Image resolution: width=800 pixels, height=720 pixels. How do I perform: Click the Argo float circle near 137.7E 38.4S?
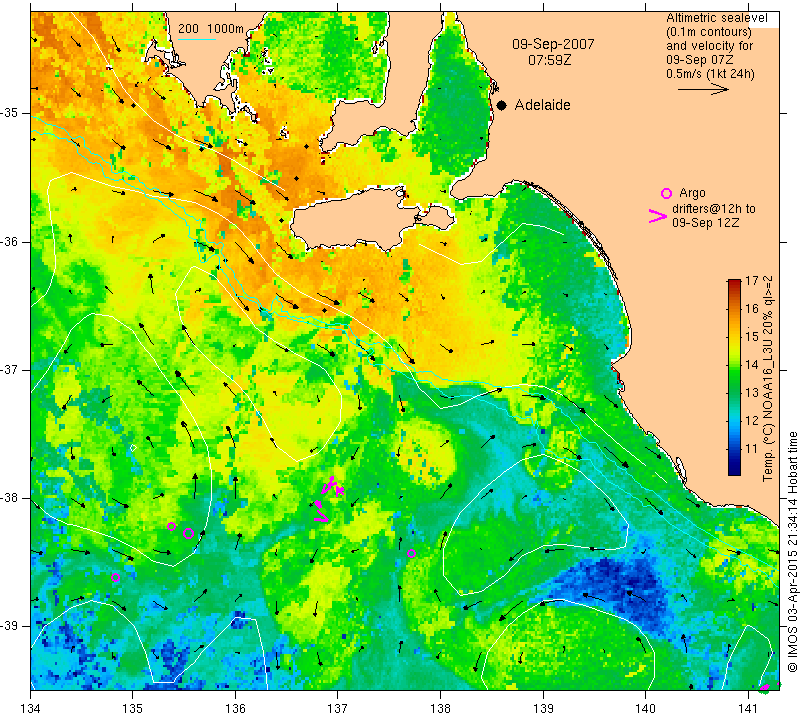(412, 553)
